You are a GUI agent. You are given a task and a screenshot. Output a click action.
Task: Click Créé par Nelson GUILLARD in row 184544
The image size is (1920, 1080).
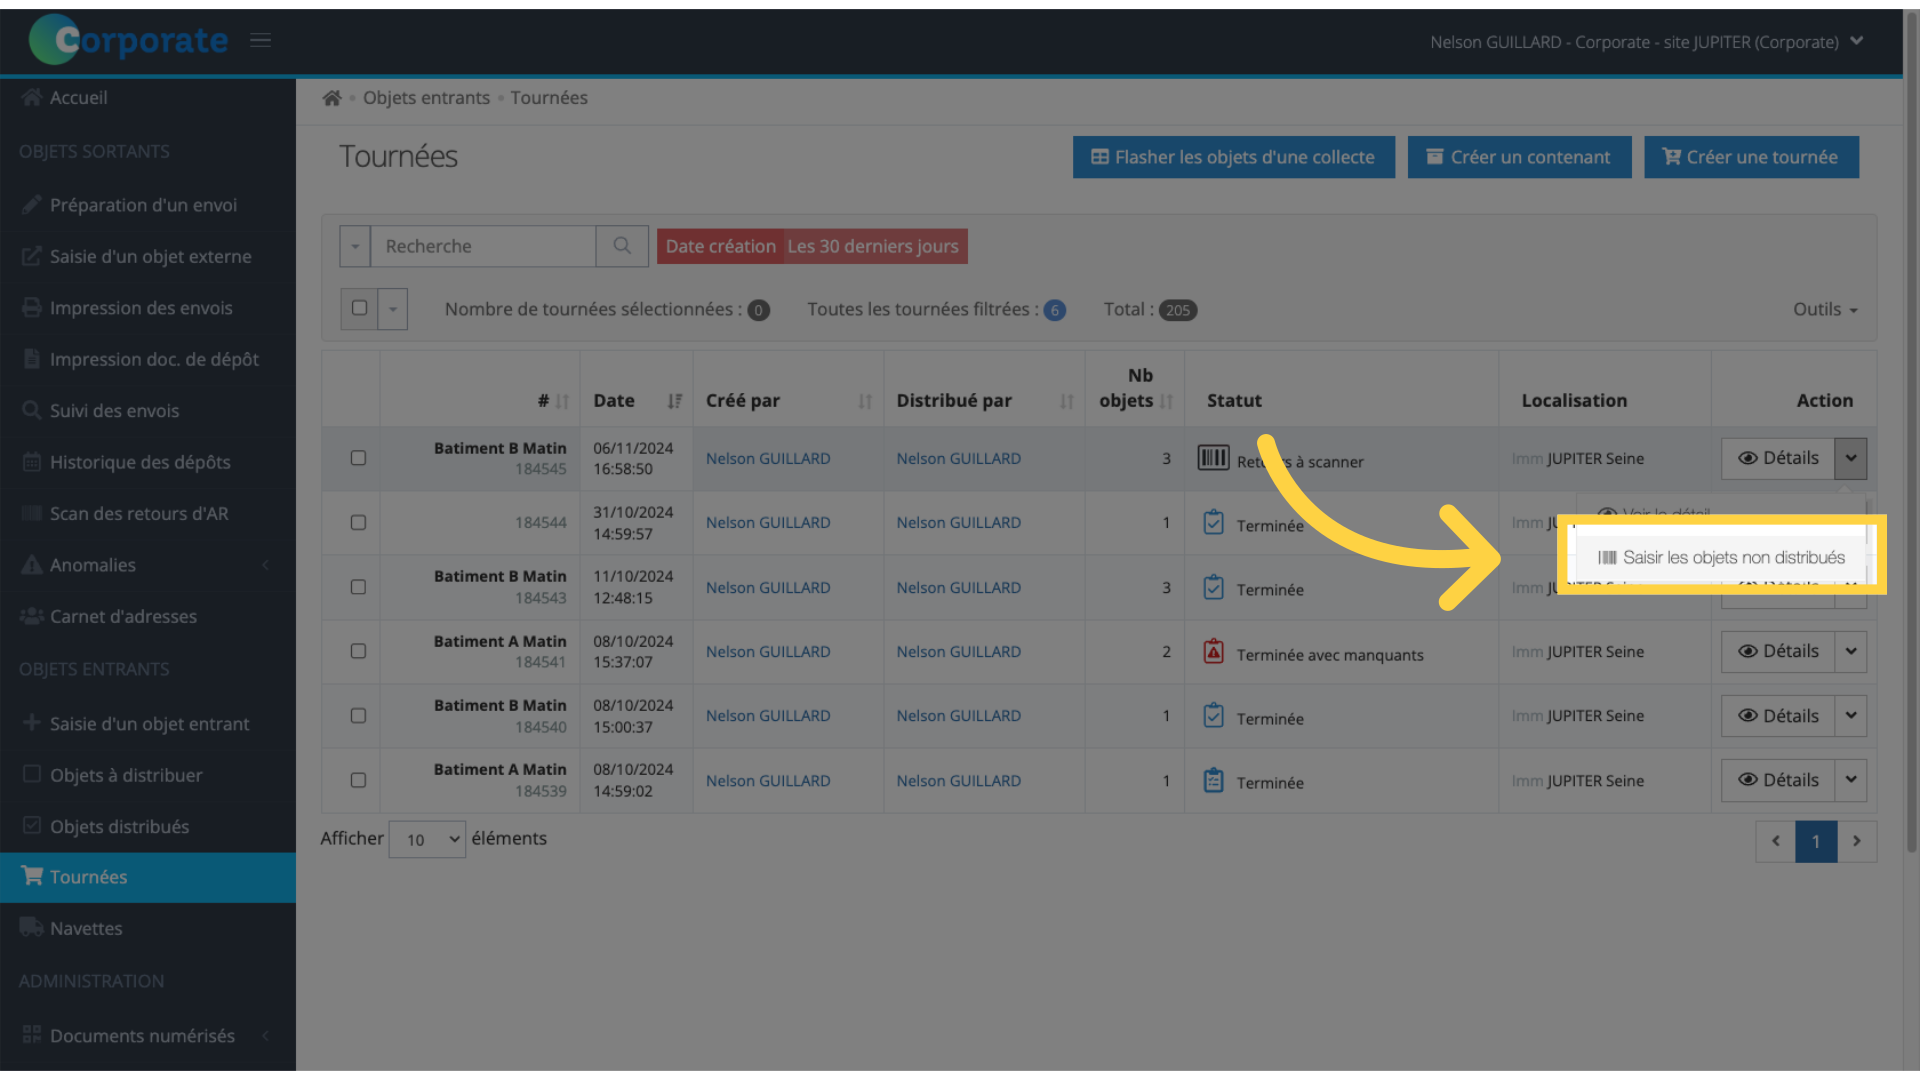point(768,523)
